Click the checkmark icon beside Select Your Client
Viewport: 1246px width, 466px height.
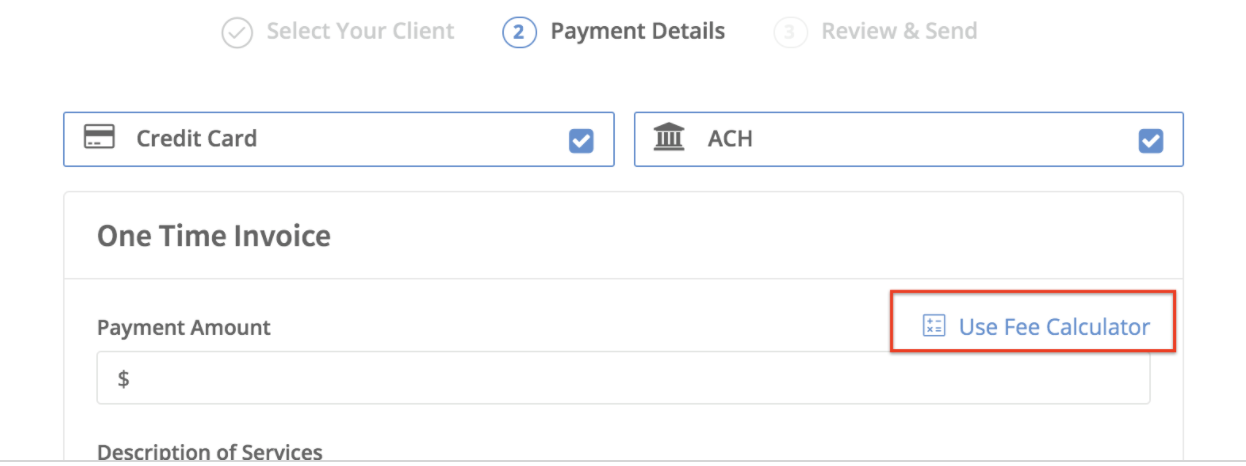237,33
